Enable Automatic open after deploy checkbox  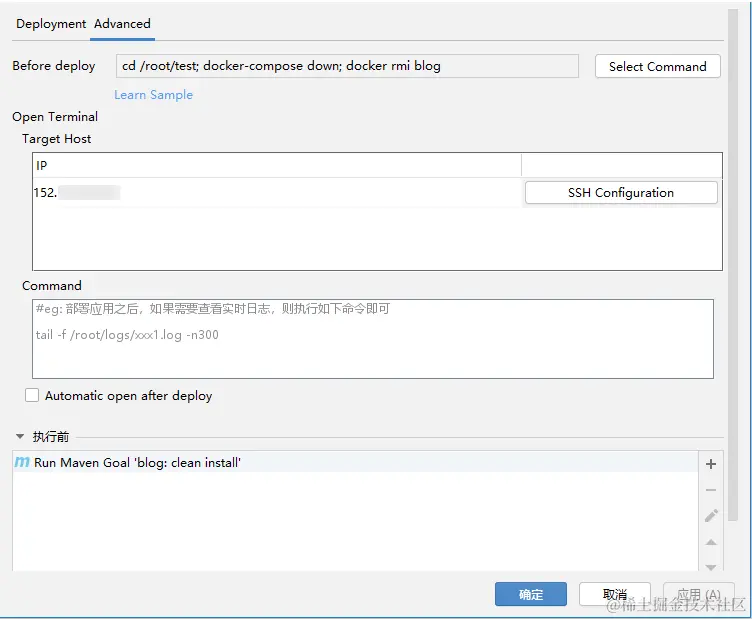coord(32,396)
